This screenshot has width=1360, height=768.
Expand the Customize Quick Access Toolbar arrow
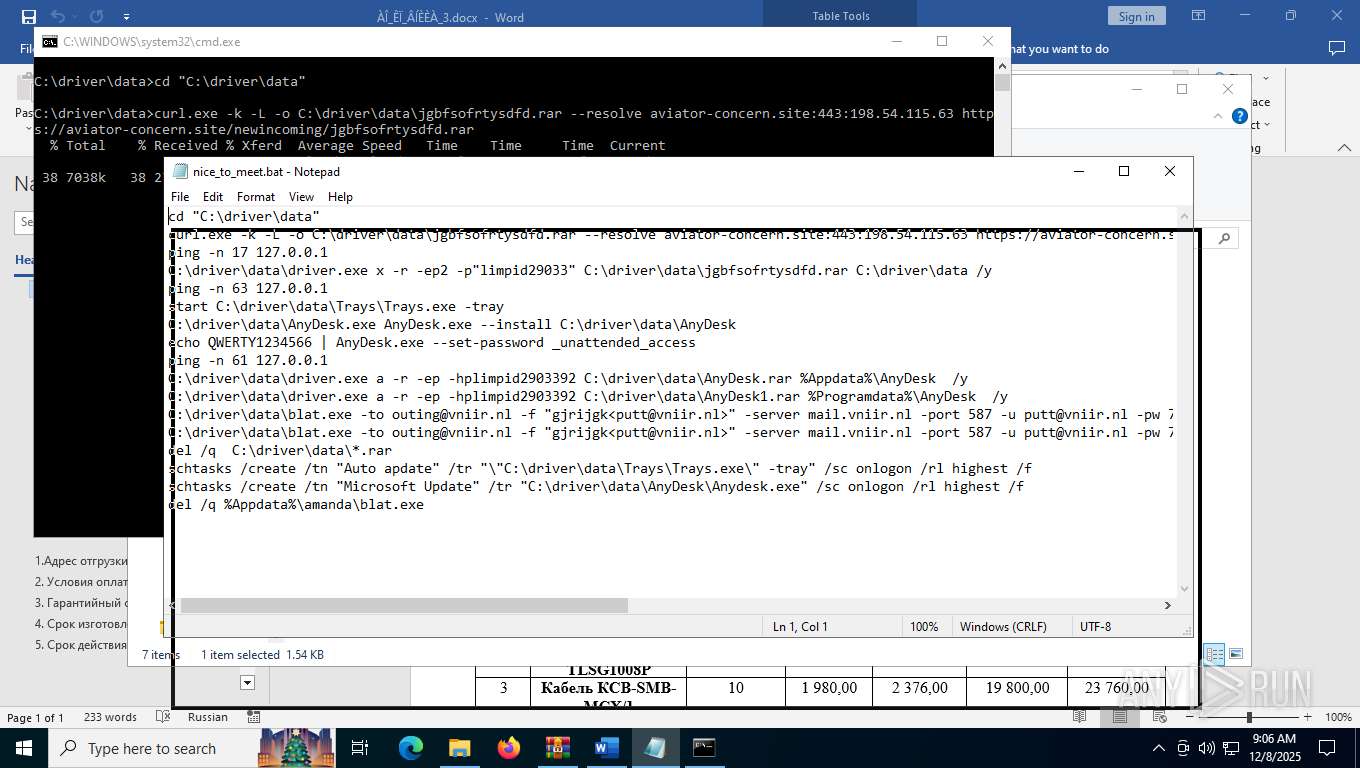pyautogui.click(x=126, y=17)
